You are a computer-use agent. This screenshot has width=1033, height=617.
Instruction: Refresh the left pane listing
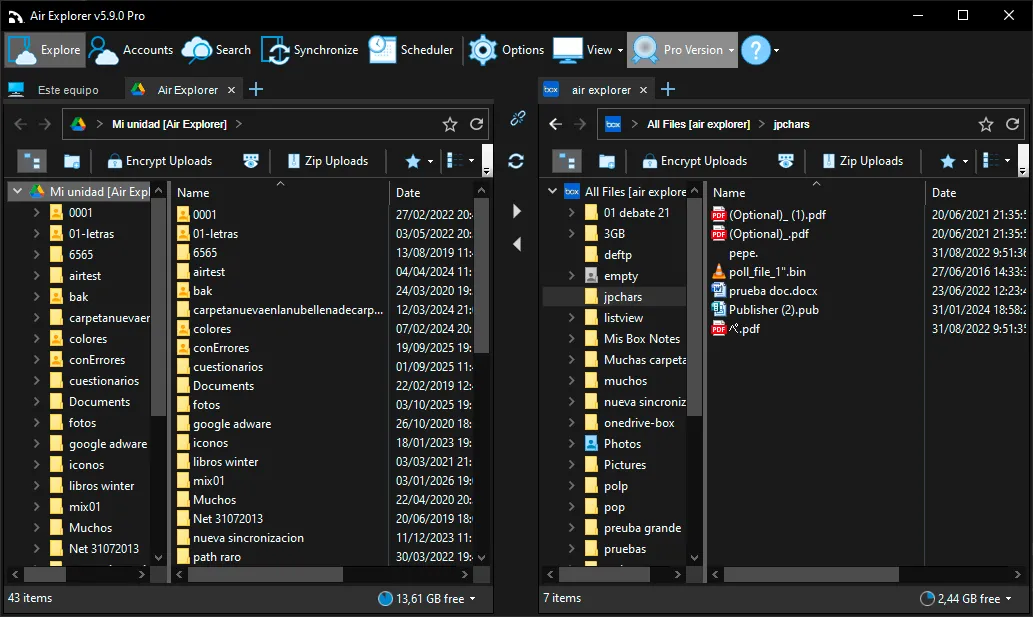(476, 124)
